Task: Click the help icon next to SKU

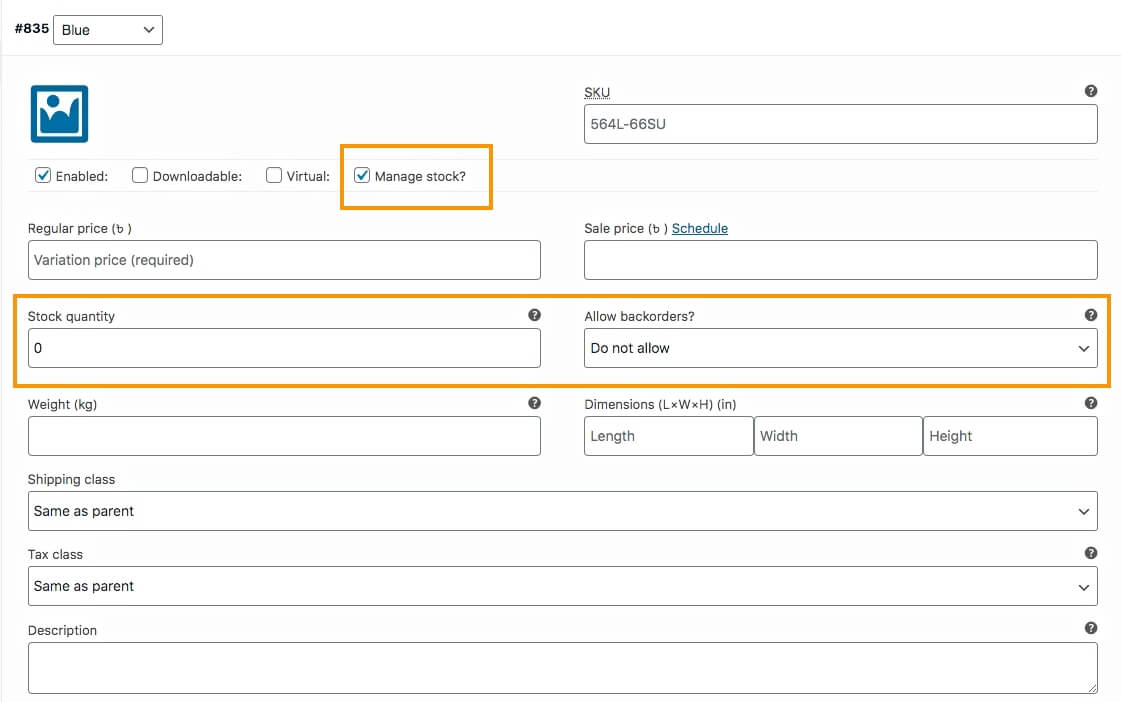Action: click(1090, 91)
